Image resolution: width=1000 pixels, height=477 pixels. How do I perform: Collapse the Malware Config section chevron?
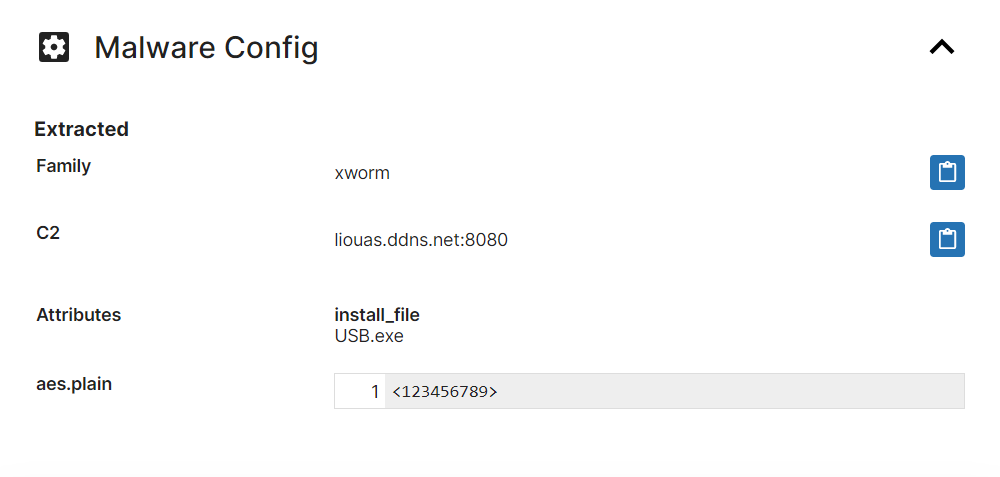click(x=942, y=47)
